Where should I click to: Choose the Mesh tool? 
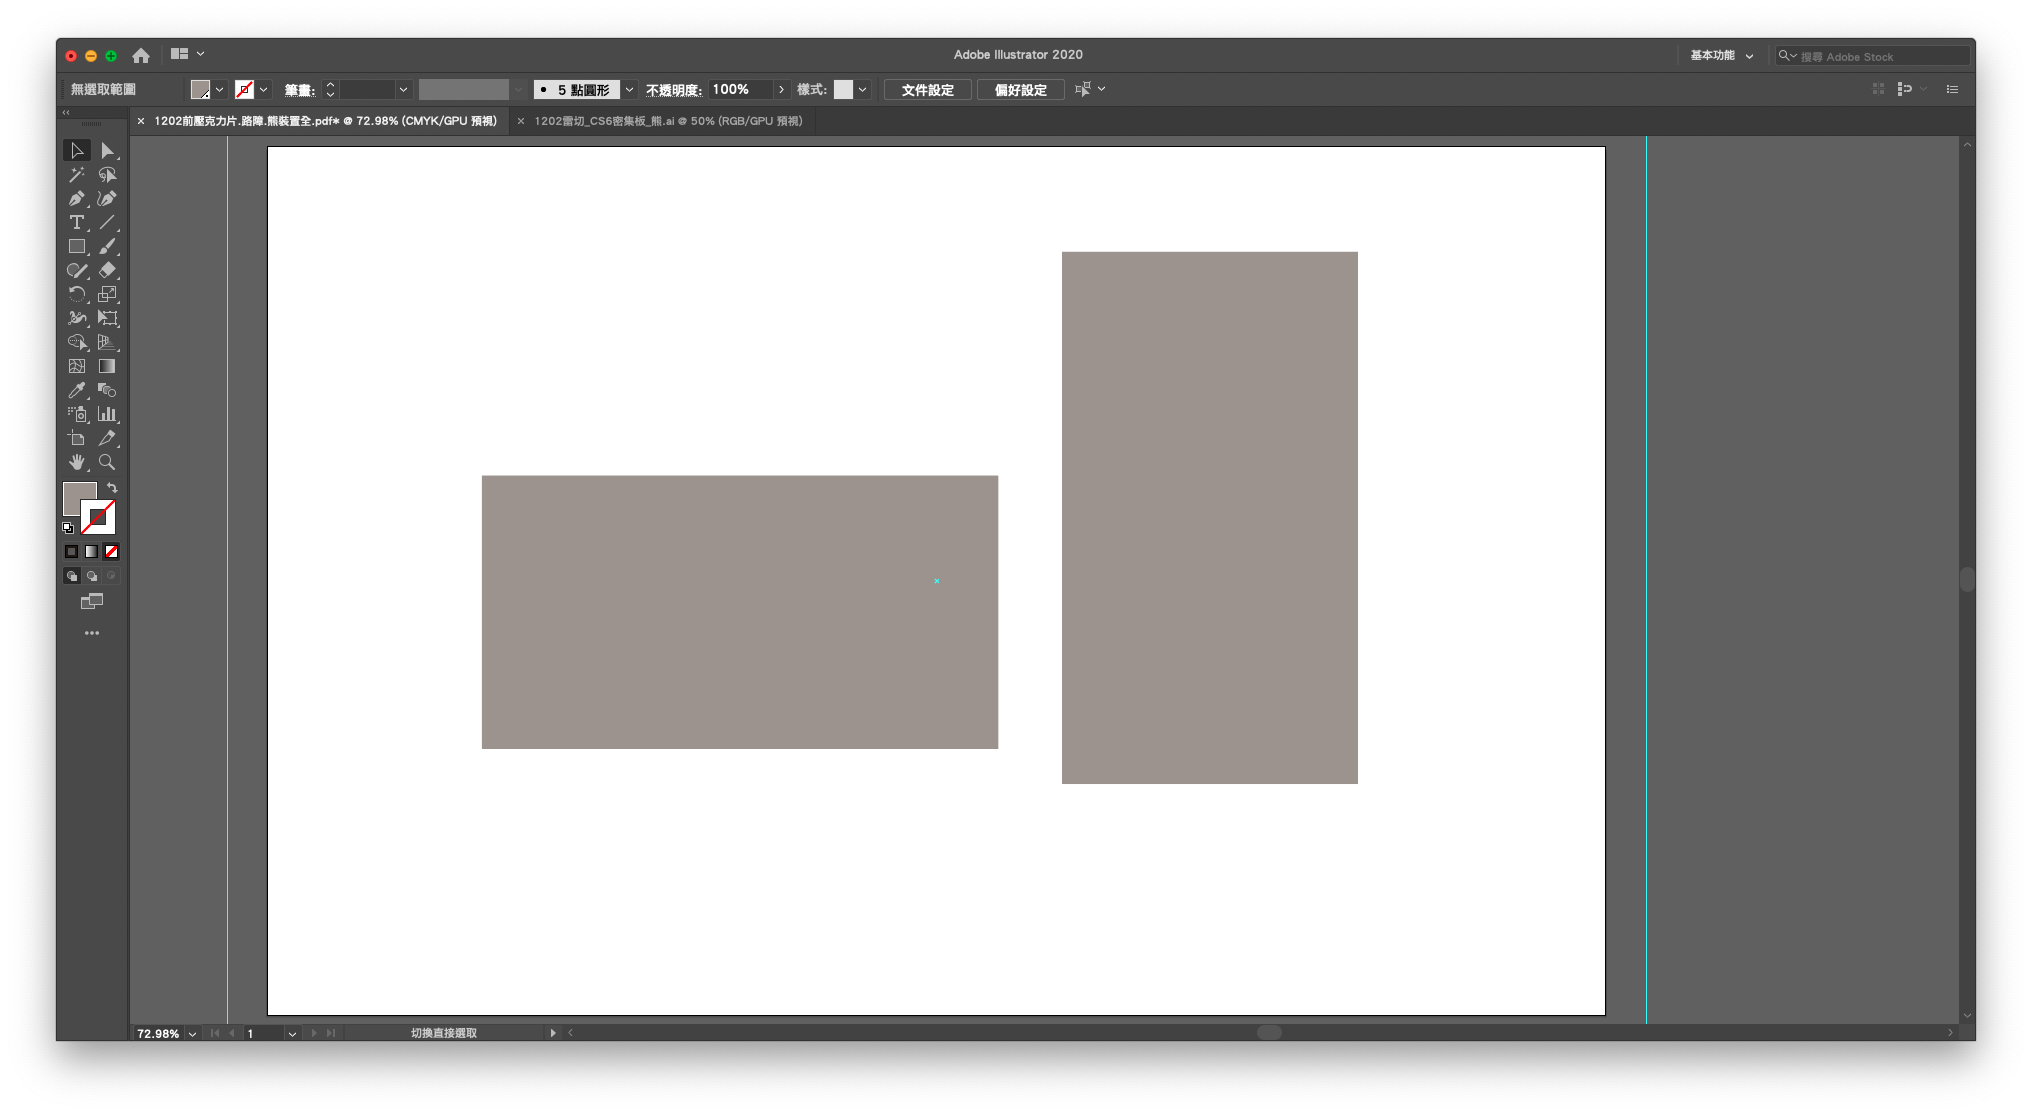click(x=77, y=367)
